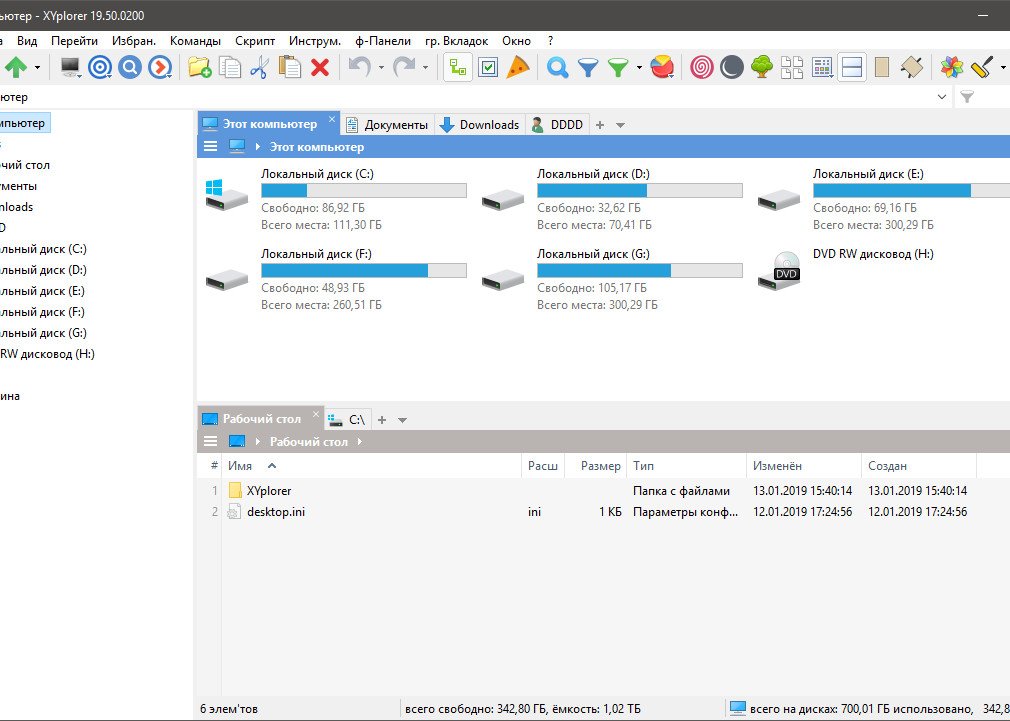Screen dimensions: 1010x721
Task: Add new tab in top pane
Action: (600, 125)
